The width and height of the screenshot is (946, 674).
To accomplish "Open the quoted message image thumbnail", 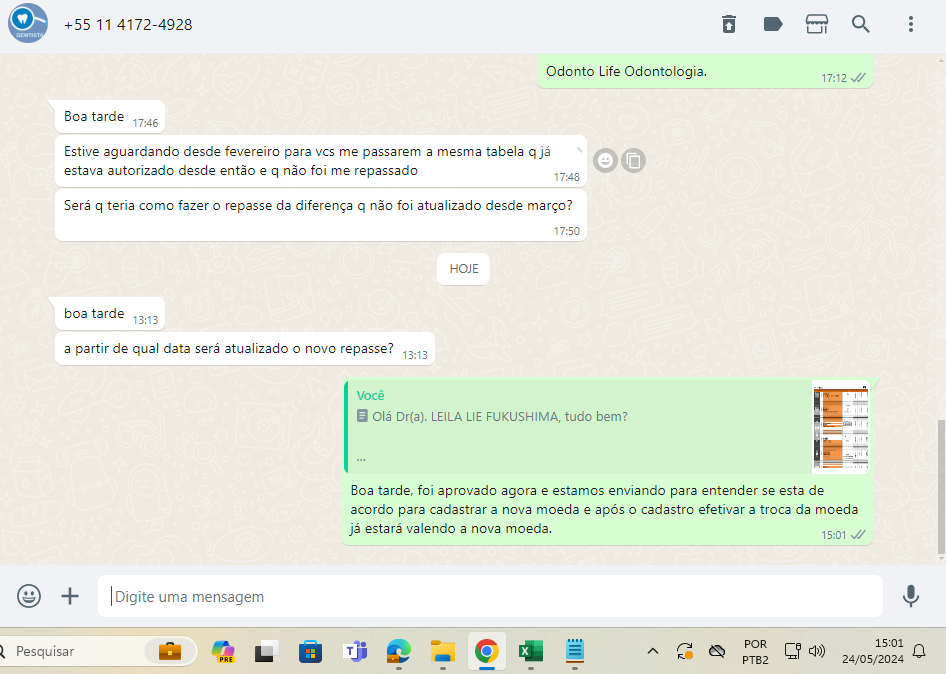I will pyautogui.click(x=840, y=427).
